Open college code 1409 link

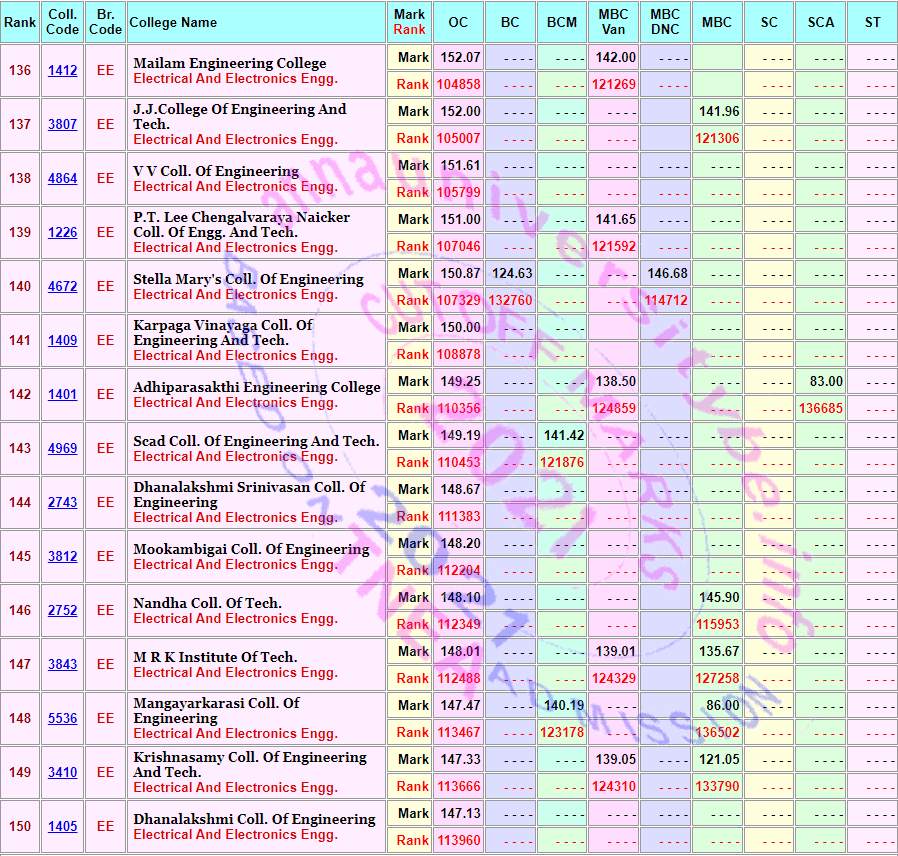click(x=62, y=340)
